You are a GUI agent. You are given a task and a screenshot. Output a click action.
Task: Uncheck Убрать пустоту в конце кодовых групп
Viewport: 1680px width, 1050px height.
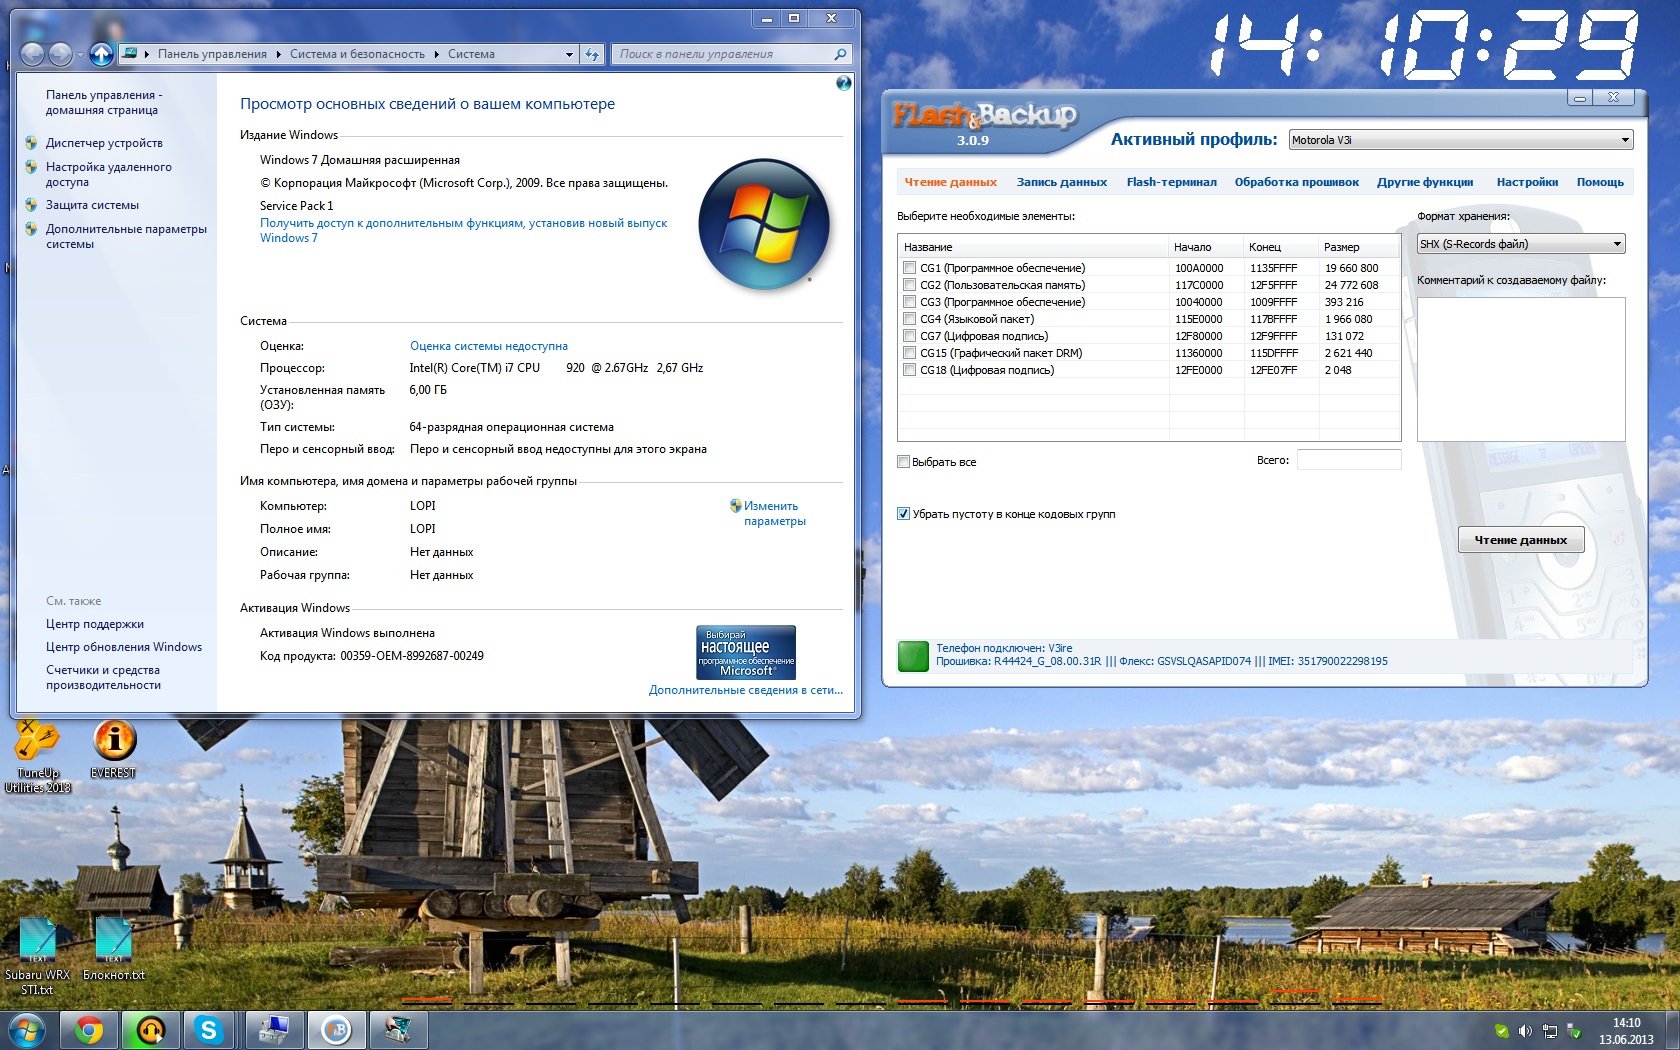(903, 514)
